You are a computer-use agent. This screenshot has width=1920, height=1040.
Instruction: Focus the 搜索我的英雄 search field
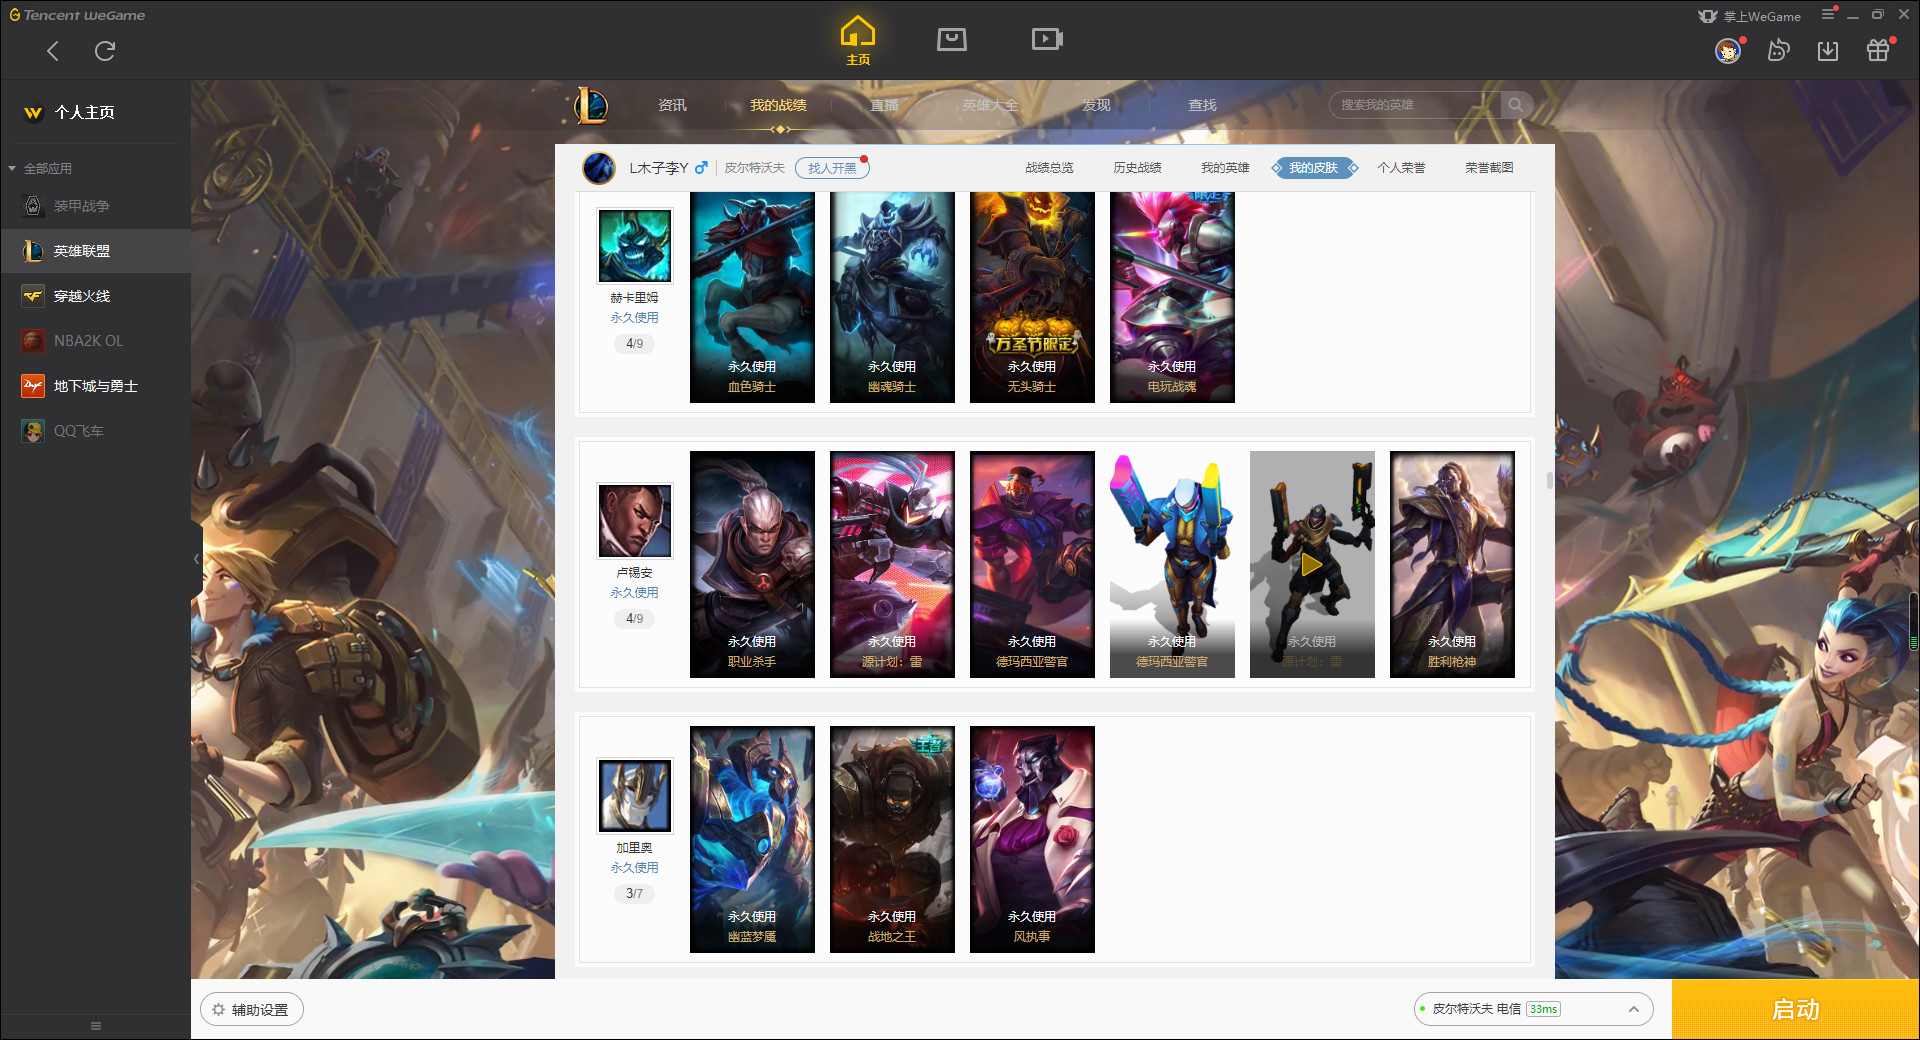pos(1415,105)
